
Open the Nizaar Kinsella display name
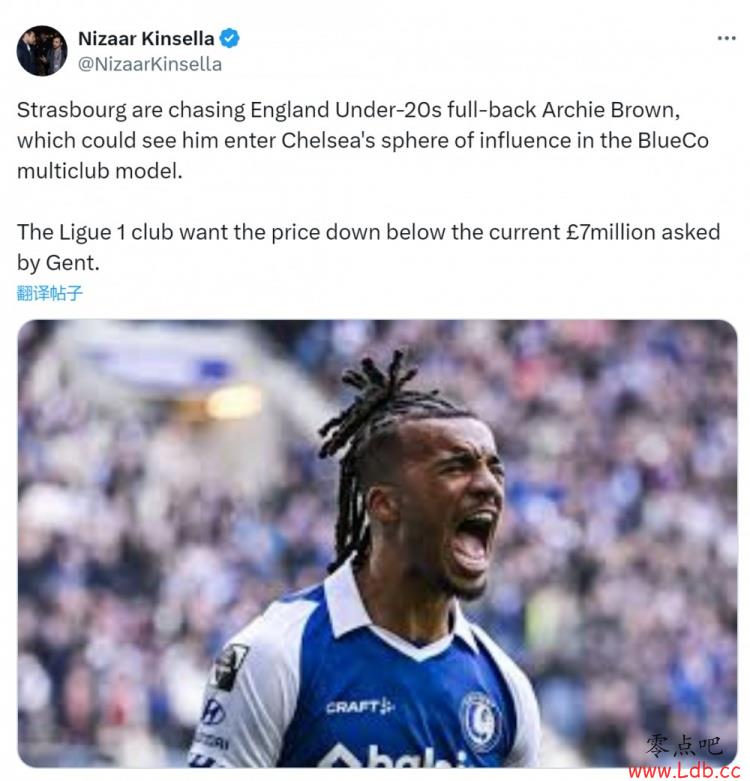tap(146, 38)
